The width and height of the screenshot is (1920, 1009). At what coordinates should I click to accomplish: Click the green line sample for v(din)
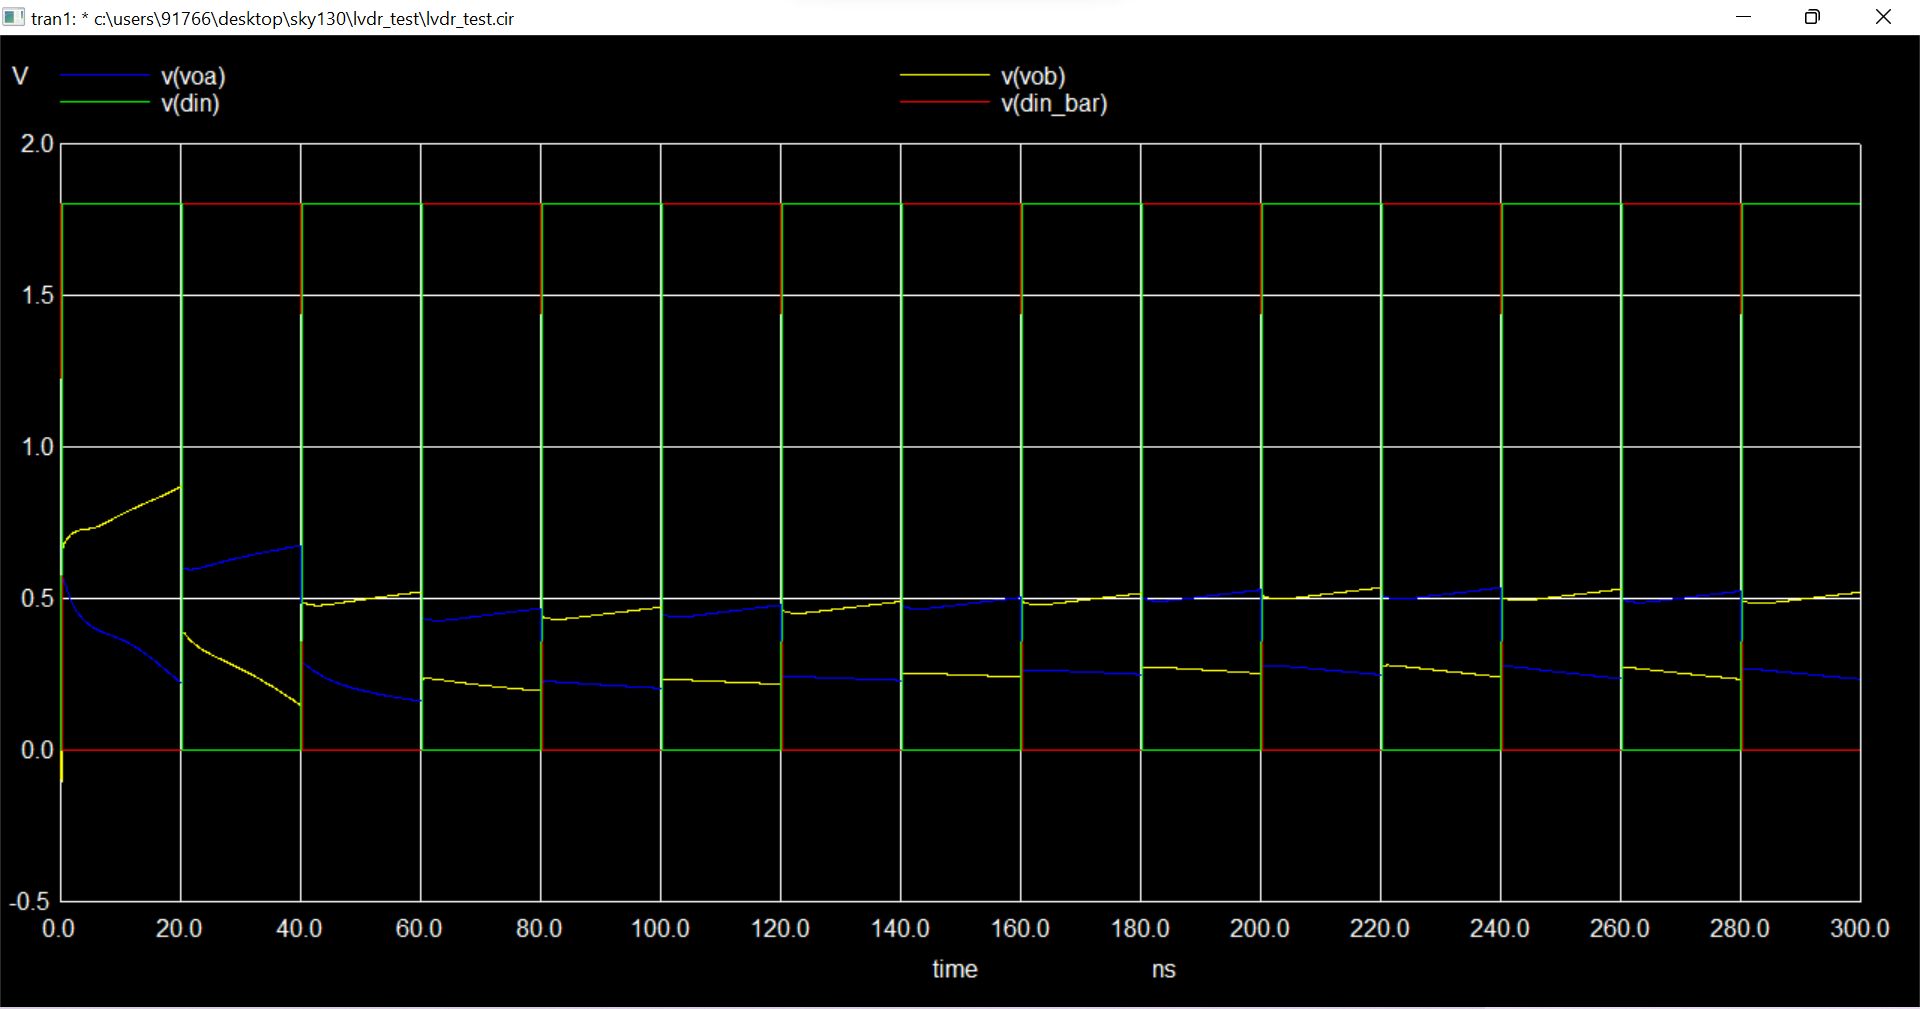pos(105,103)
